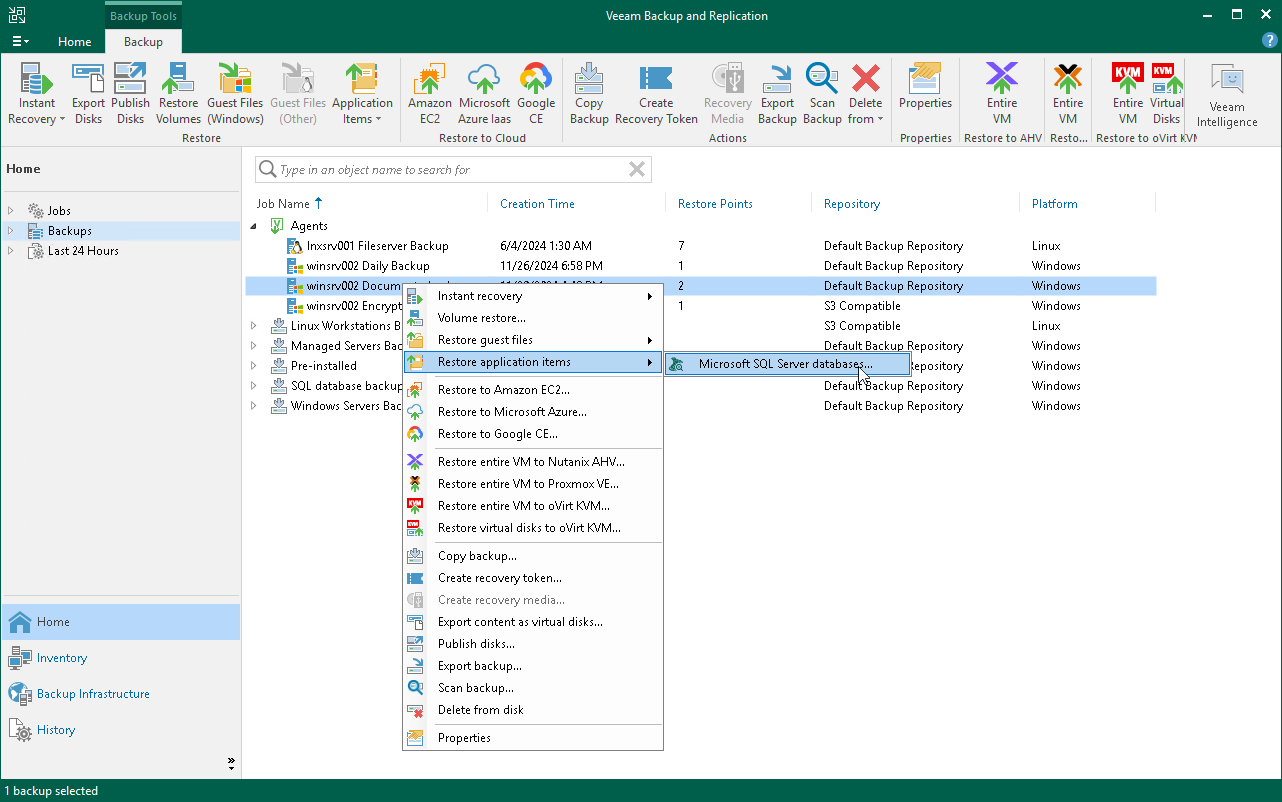
Task: Switch to the Home ribbon tab
Action: pos(74,42)
